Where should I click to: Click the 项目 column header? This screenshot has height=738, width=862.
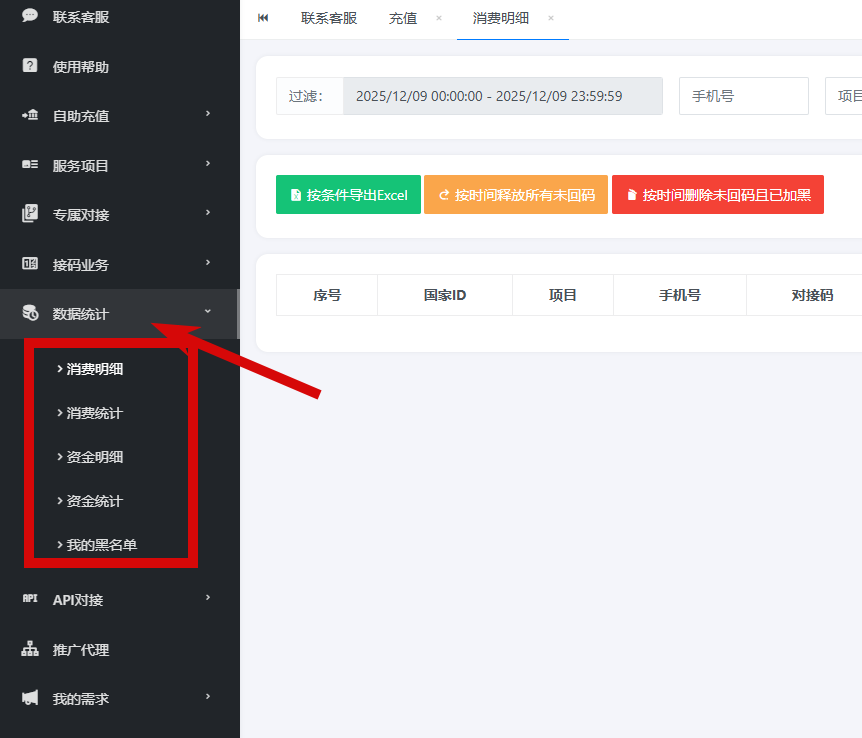[562, 295]
